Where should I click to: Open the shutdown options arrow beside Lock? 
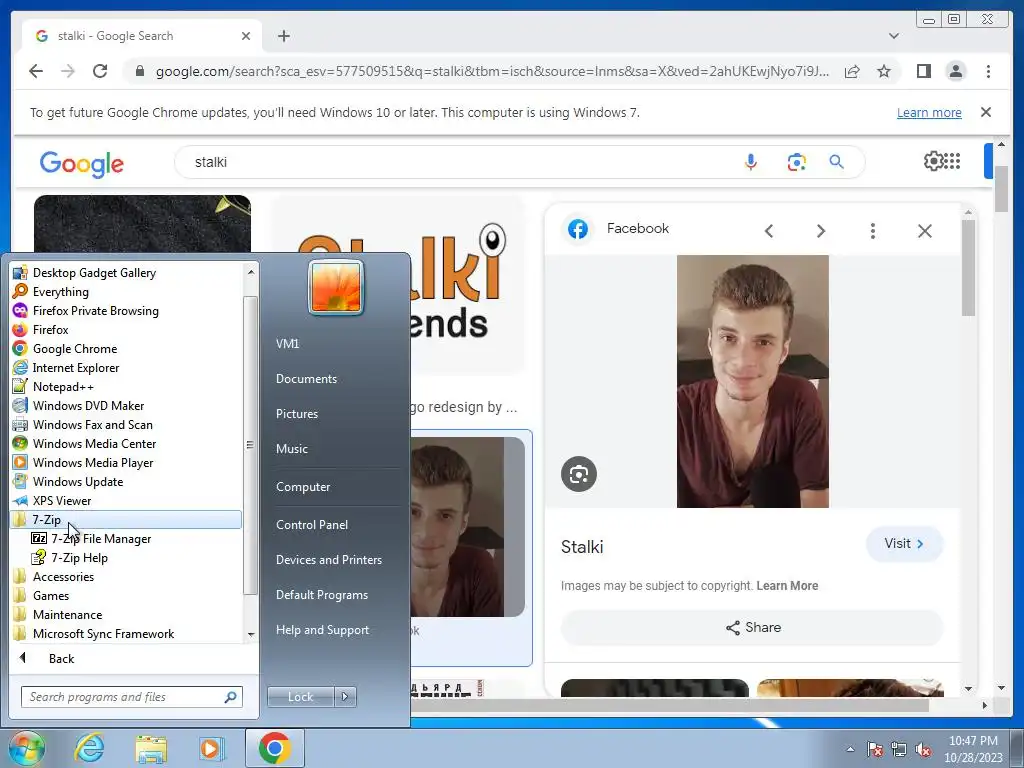(345, 697)
